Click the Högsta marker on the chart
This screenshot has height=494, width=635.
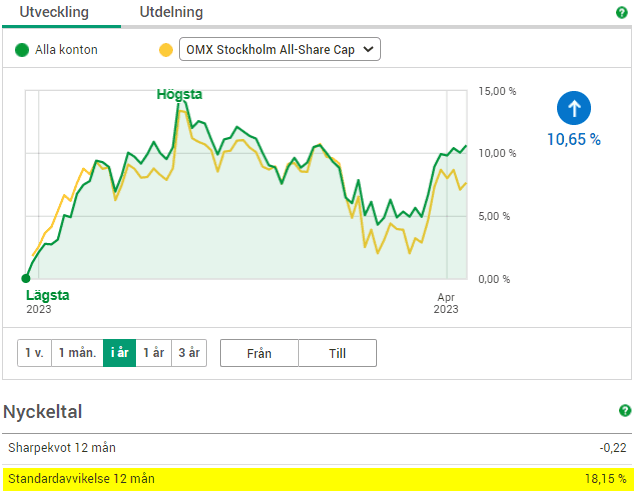179,95
